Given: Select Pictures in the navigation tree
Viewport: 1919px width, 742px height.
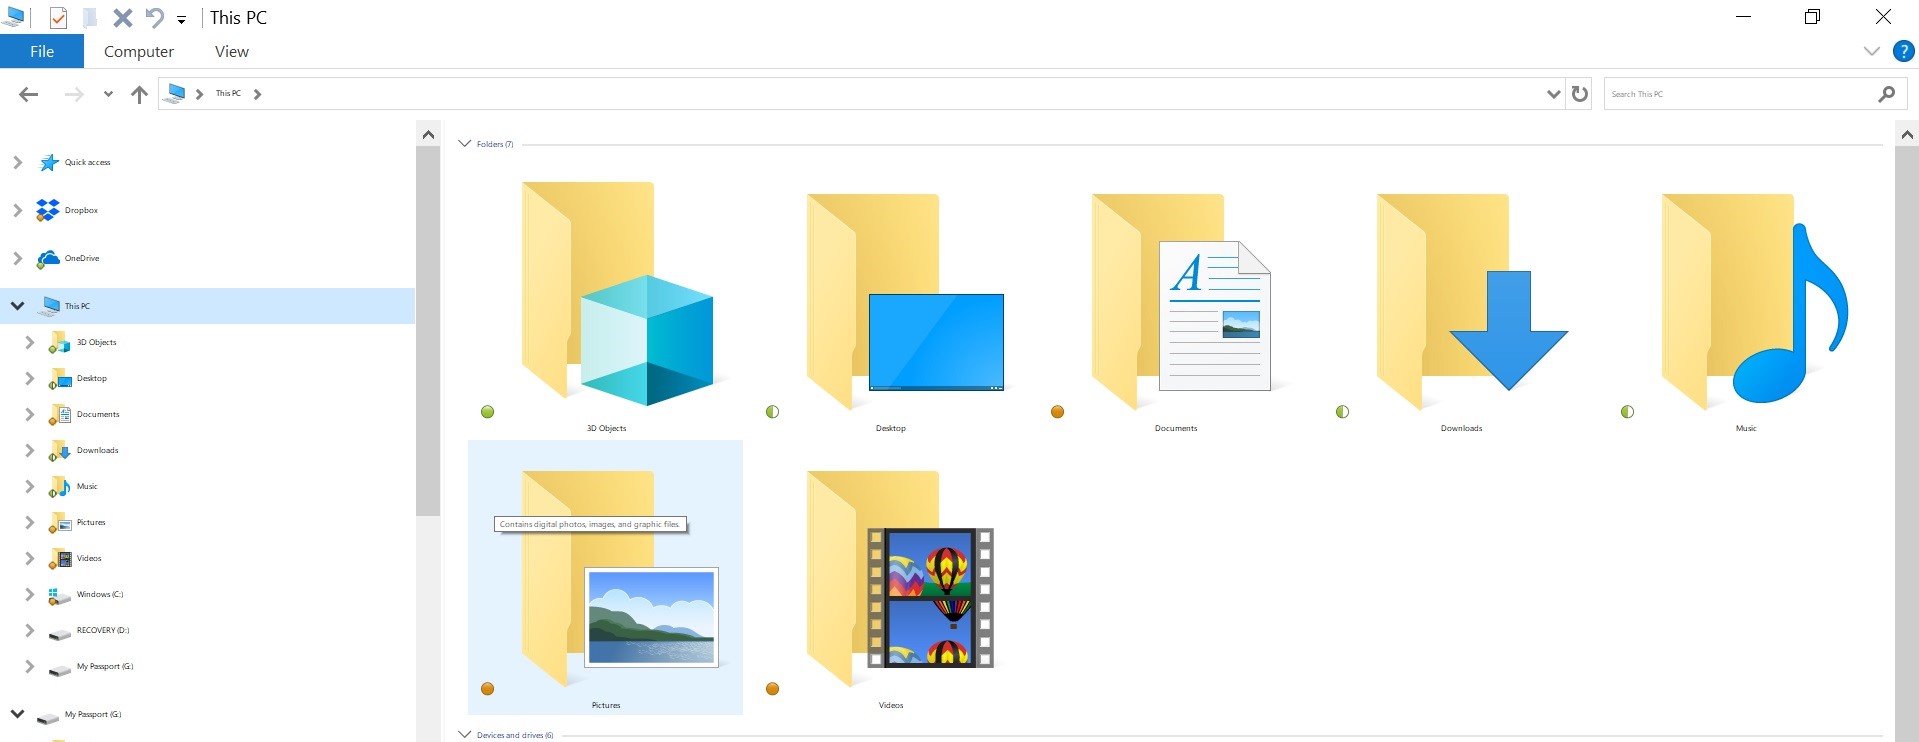Looking at the screenshot, I should (90, 522).
